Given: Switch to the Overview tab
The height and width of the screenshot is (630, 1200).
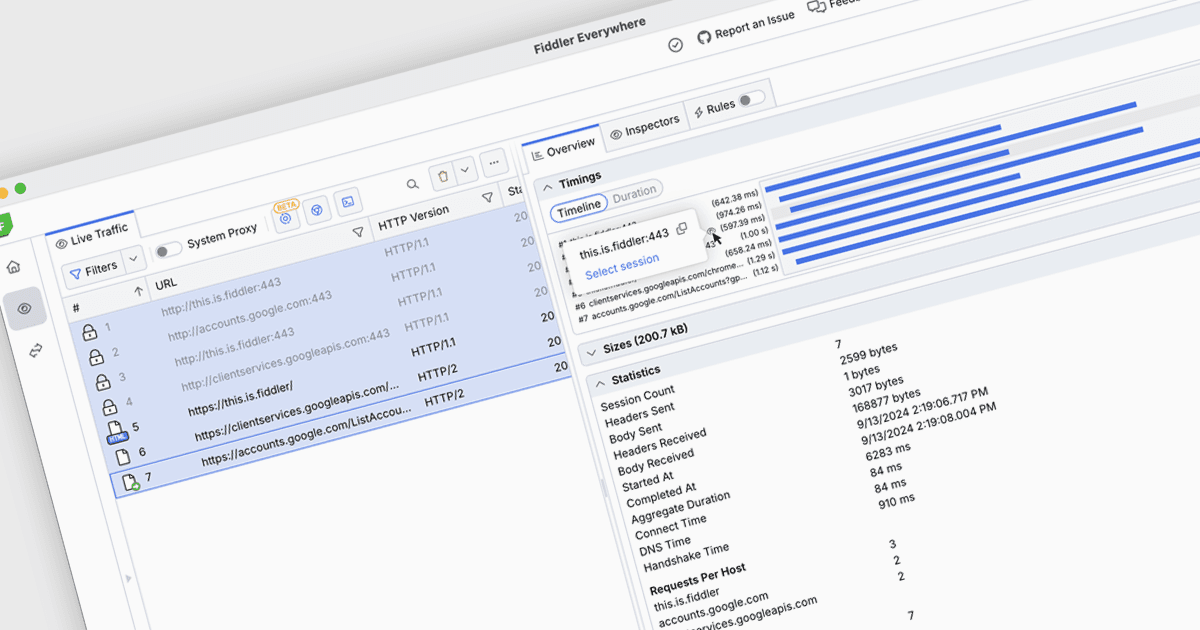Looking at the screenshot, I should click(563, 149).
